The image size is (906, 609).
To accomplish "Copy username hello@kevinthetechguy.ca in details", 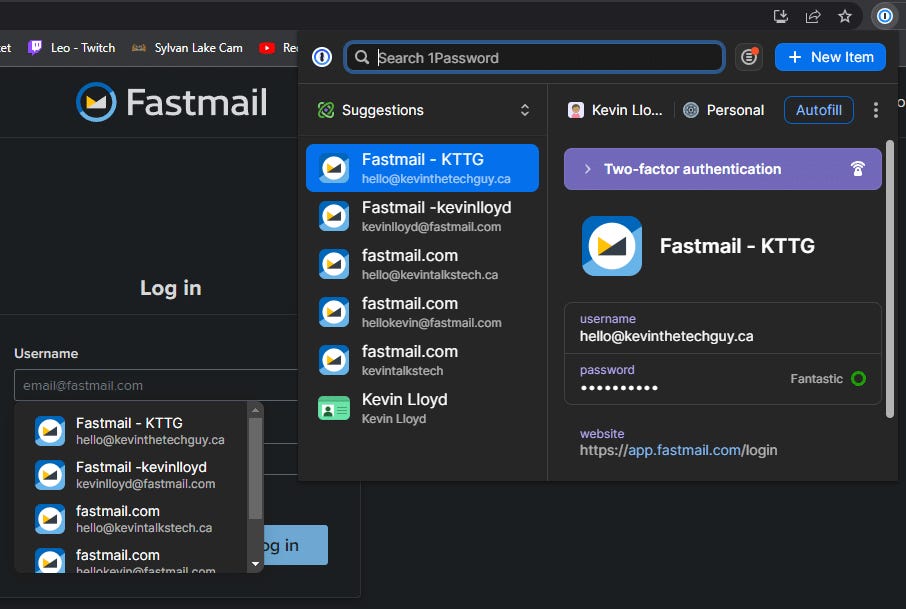I will (x=722, y=328).
